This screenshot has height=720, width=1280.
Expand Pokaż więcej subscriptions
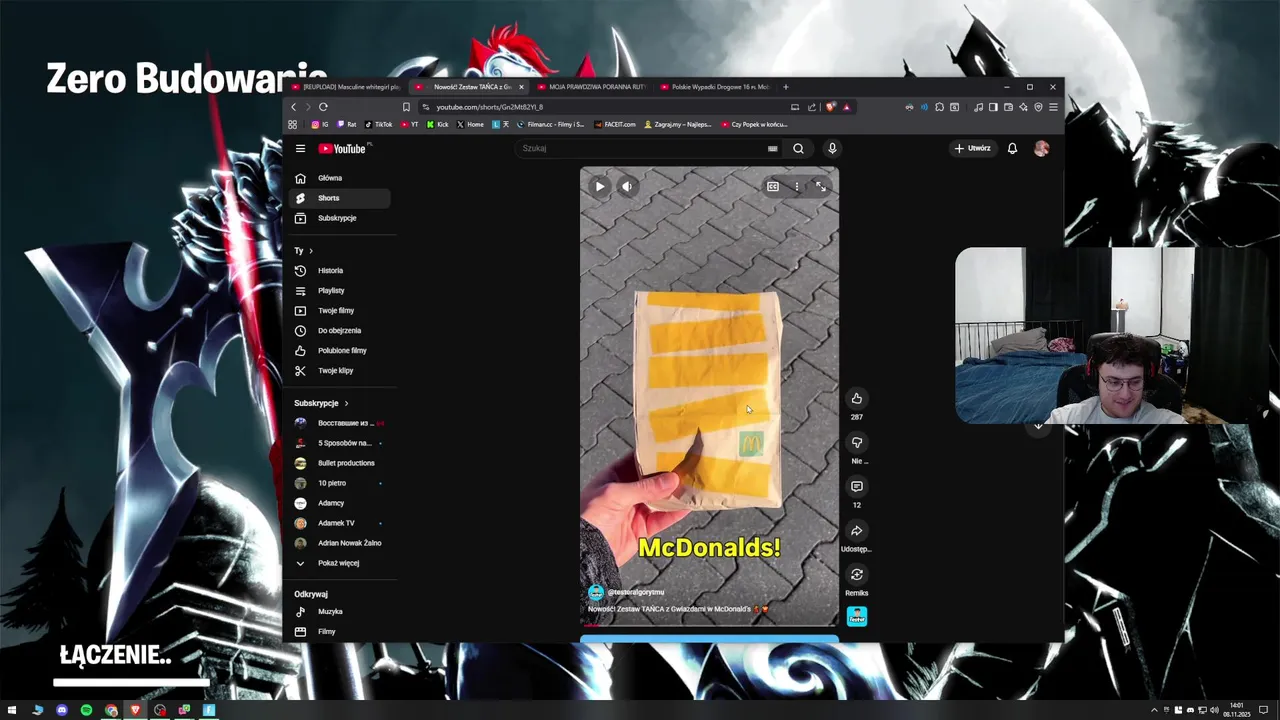point(340,563)
